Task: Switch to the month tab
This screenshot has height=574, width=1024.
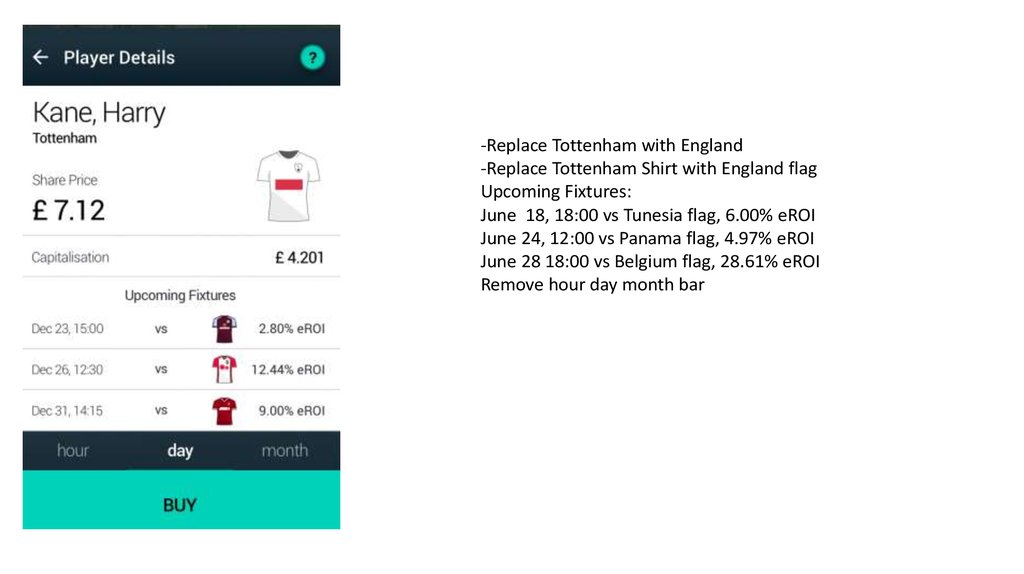Action: tap(285, 451)
